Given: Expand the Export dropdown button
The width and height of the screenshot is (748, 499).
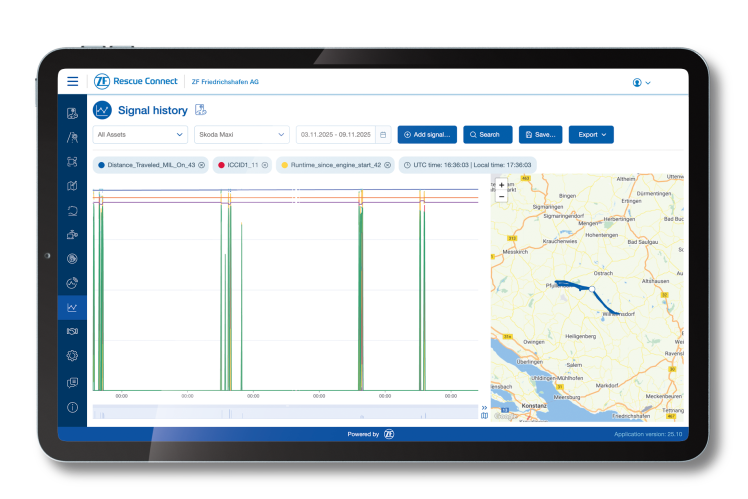Looking at the screenshot, I should click(591, 134).
